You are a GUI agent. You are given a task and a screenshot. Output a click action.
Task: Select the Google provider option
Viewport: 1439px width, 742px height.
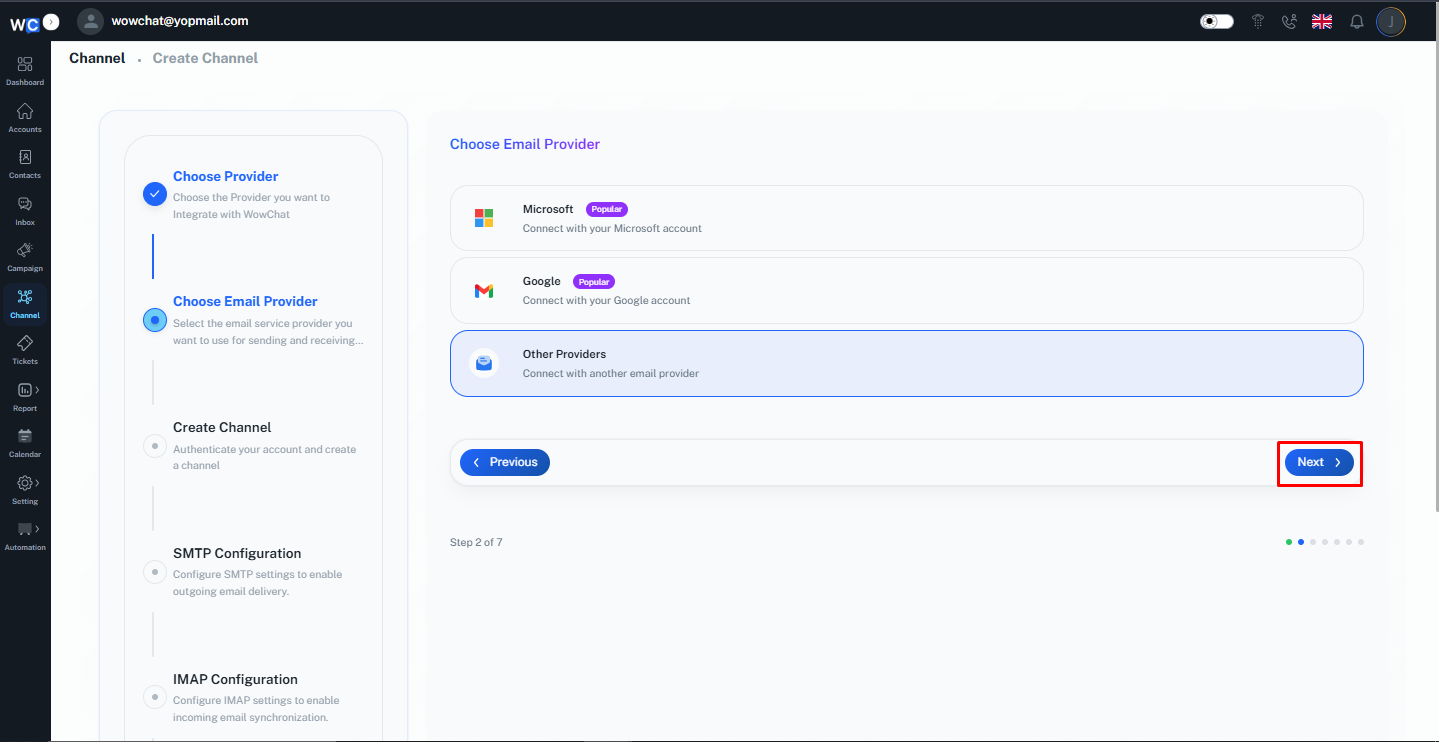click(x=907, y=290)
